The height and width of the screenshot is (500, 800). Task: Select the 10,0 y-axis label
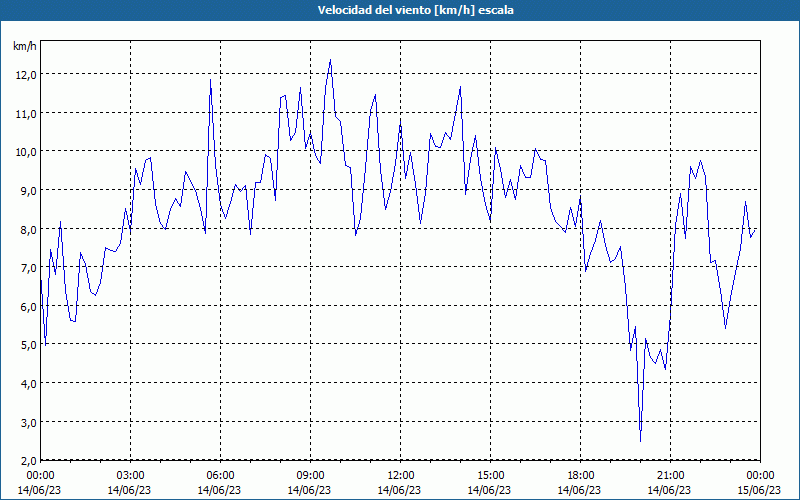(26, 152)
